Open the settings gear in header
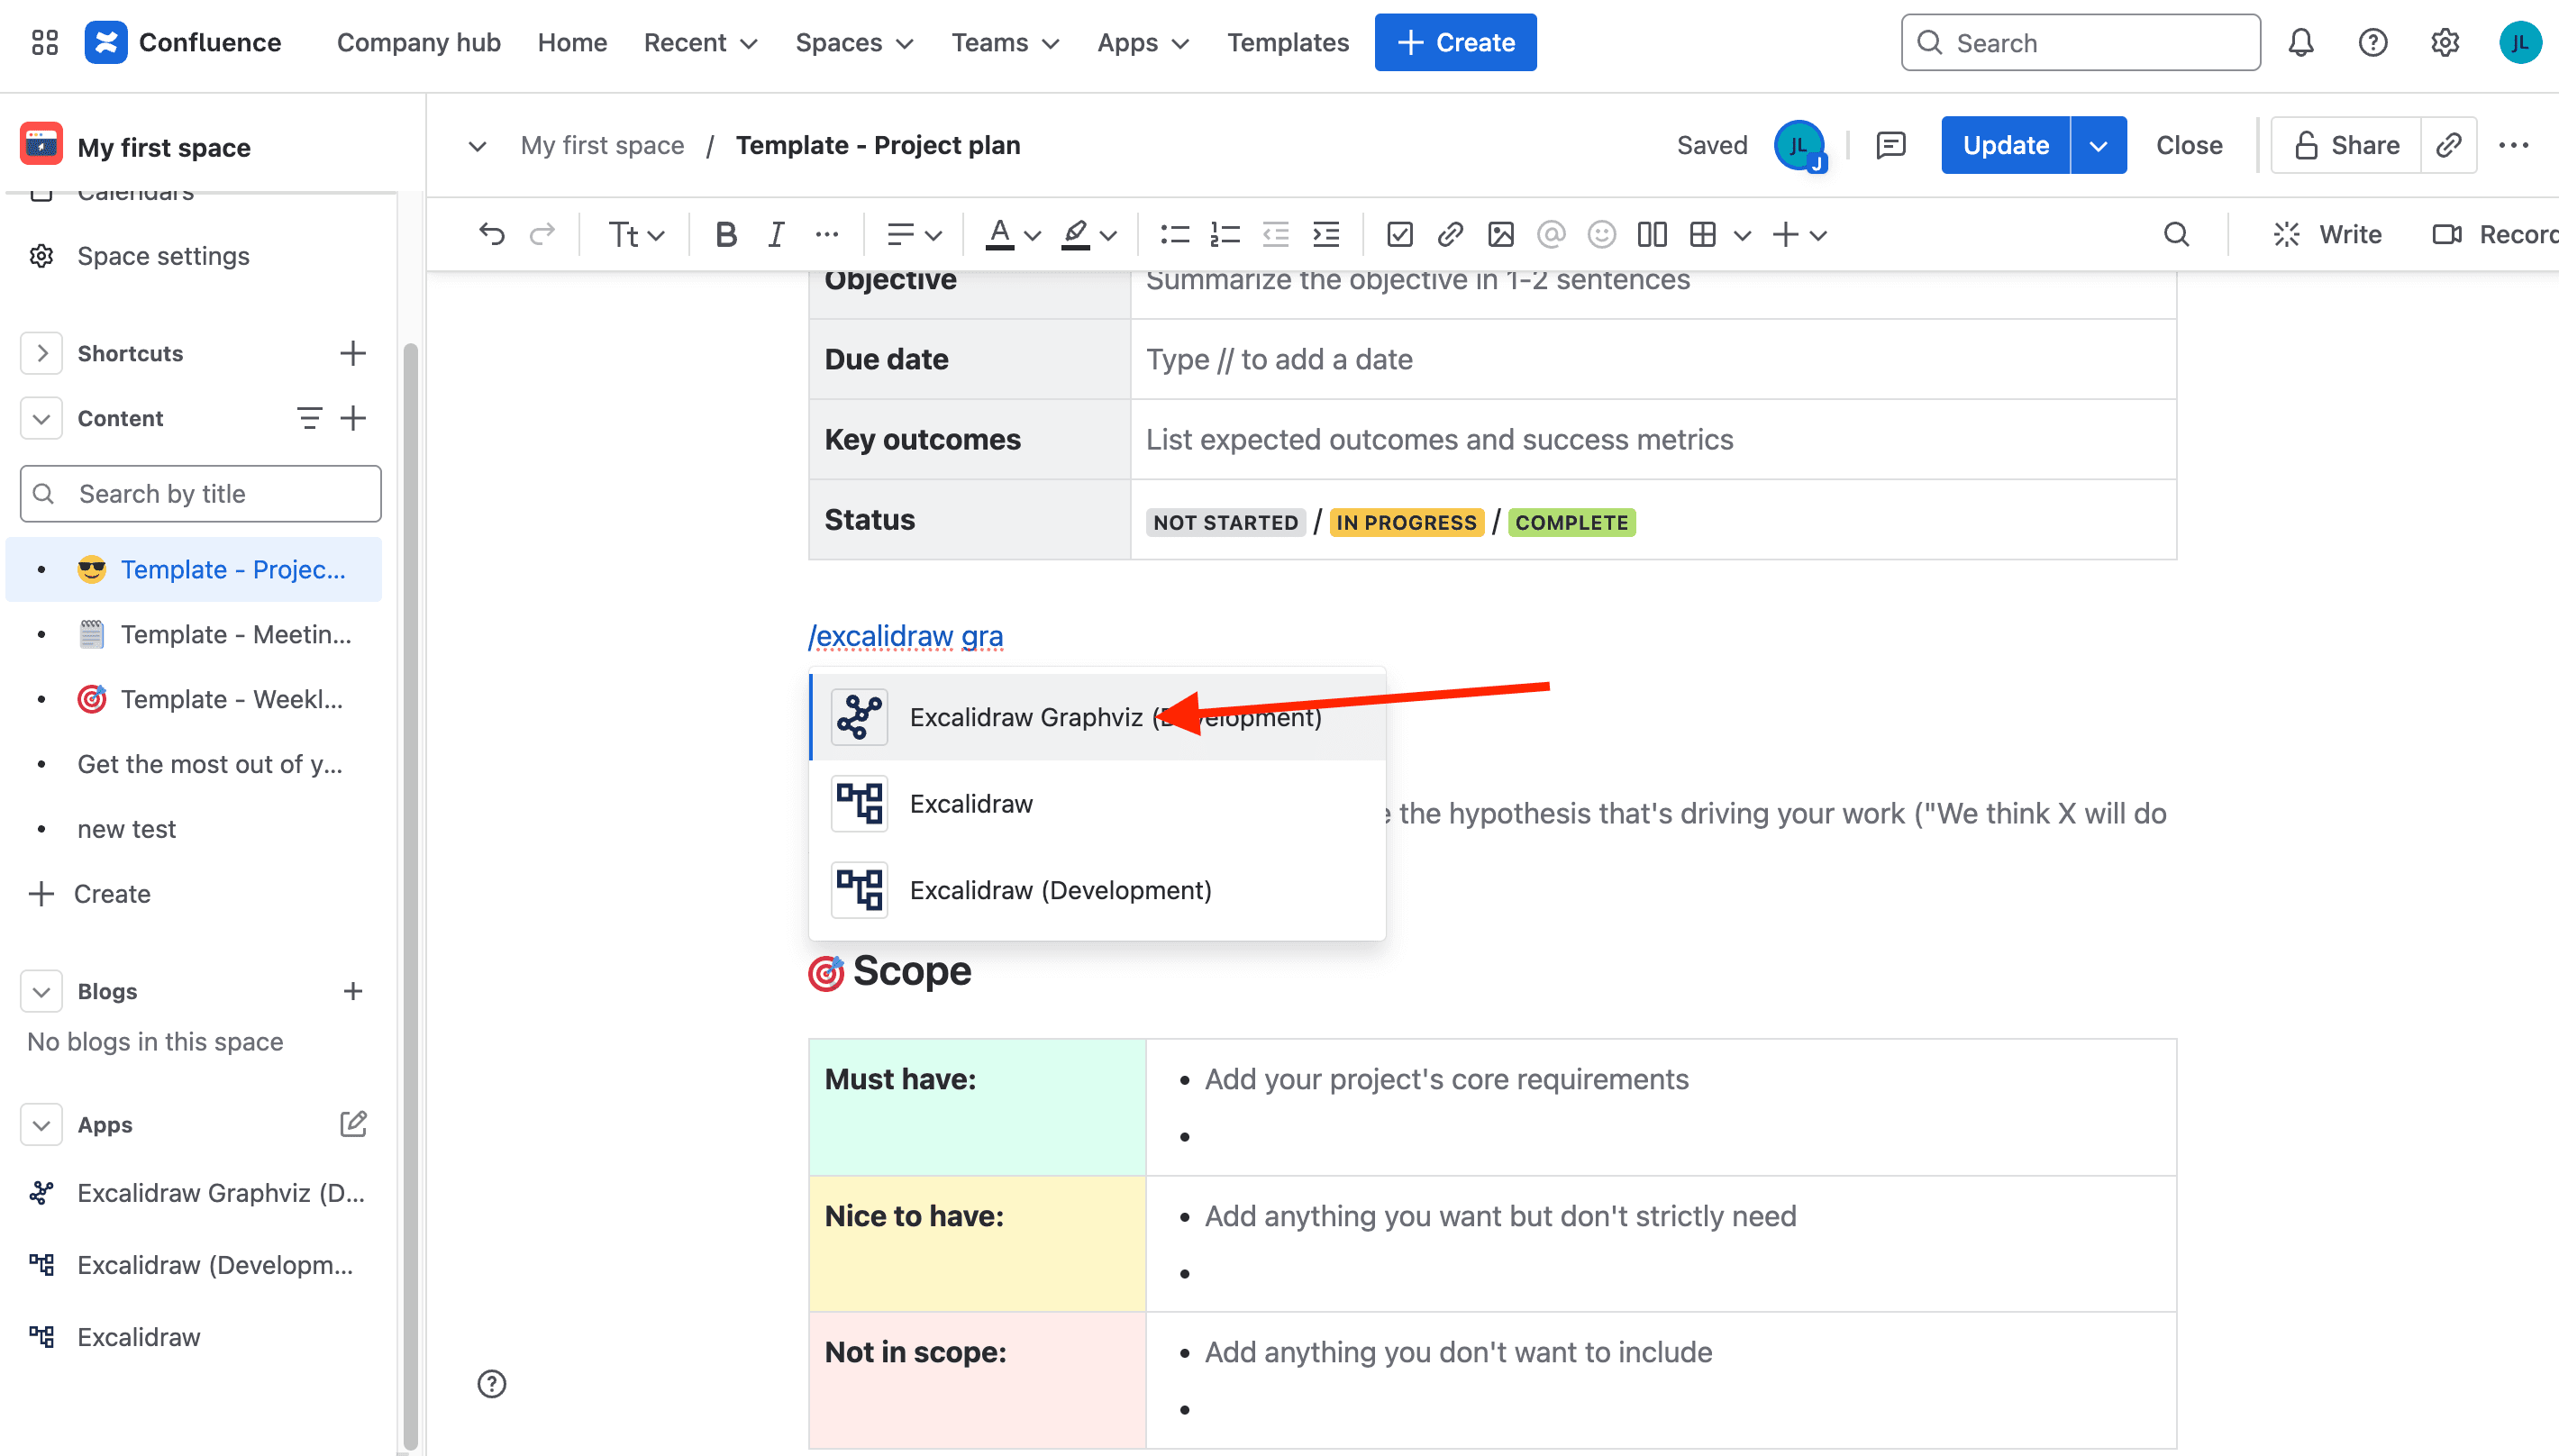This screenshot has height=1456, width=2559. 2444,42
